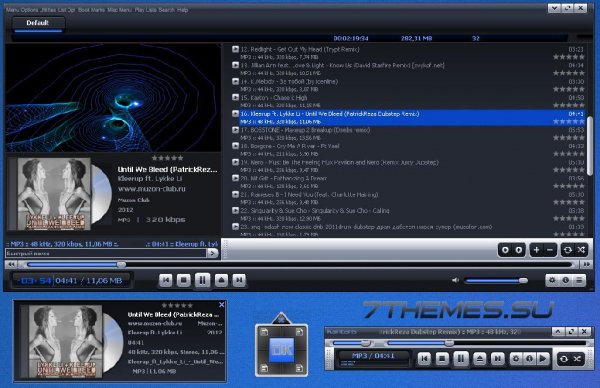This screenshot has width=600, height=388.
Task: Toggle shuffle in the mini player
Action: coord(577,359)
